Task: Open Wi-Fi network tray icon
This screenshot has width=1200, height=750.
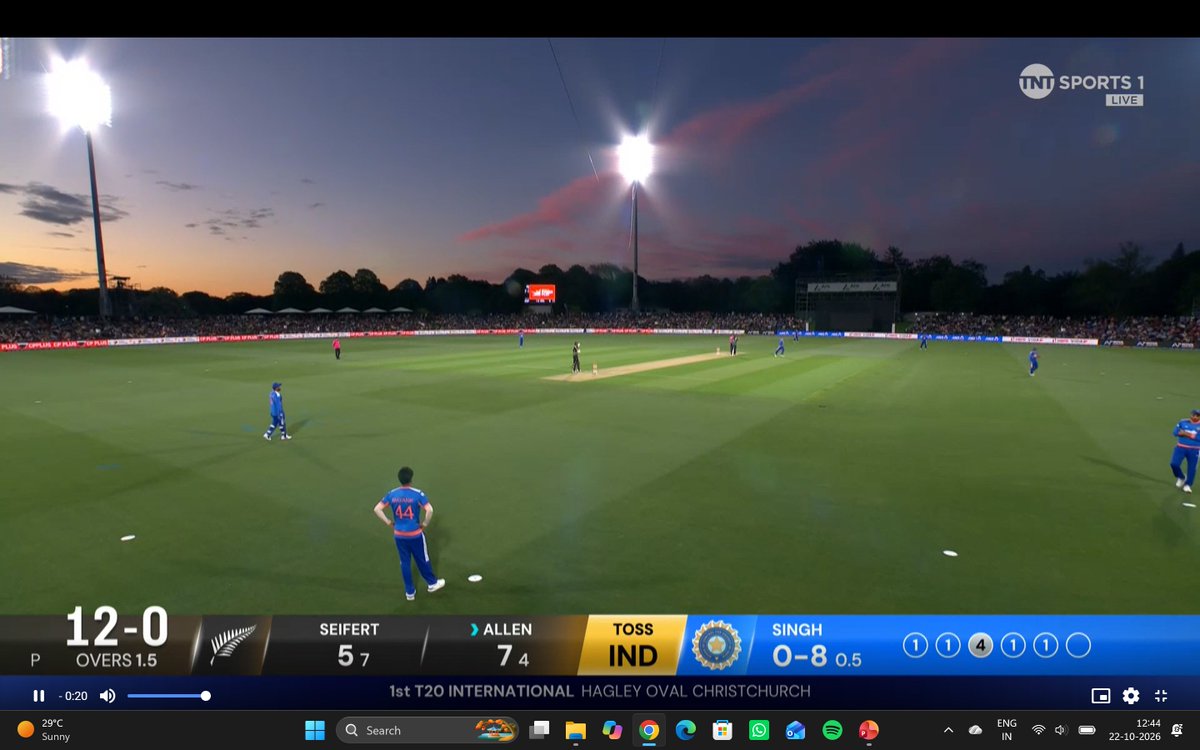Action: [x=1038, y=730]
